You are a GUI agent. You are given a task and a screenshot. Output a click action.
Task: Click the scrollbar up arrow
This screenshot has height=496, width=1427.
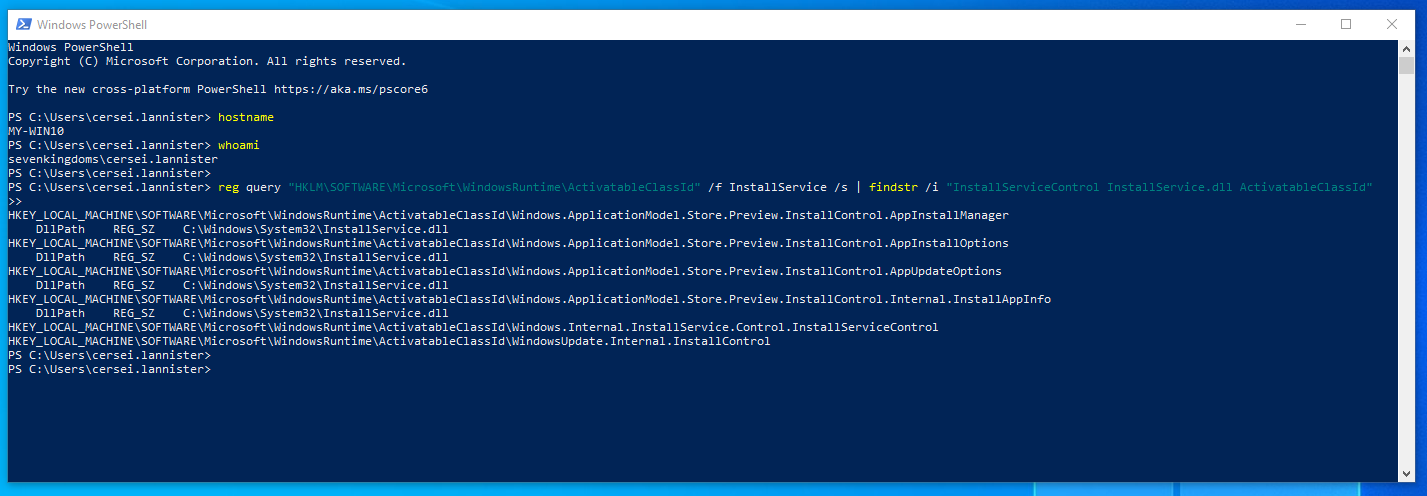point(1406,48)
